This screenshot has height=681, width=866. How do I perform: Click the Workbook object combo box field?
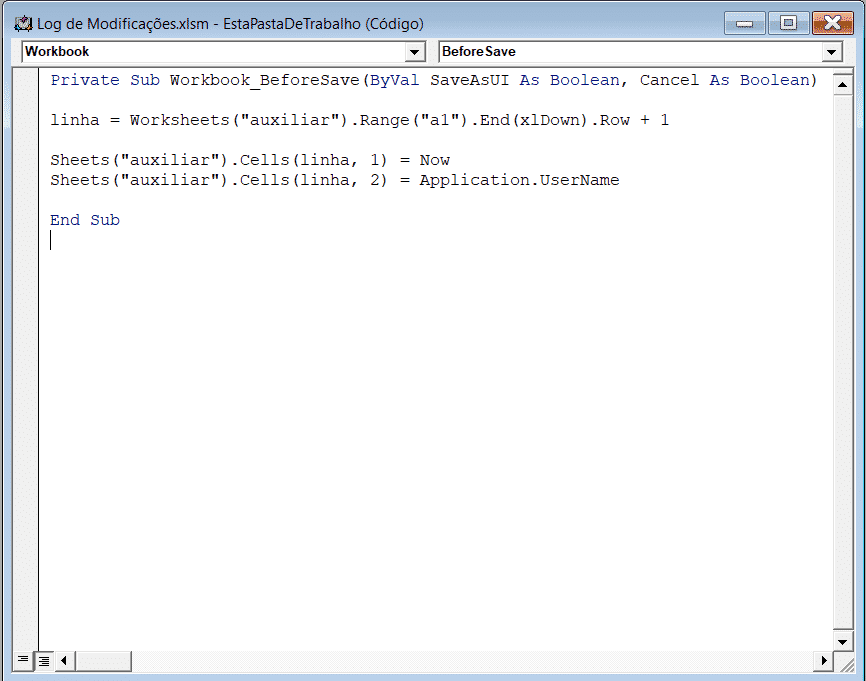(224, 52)
